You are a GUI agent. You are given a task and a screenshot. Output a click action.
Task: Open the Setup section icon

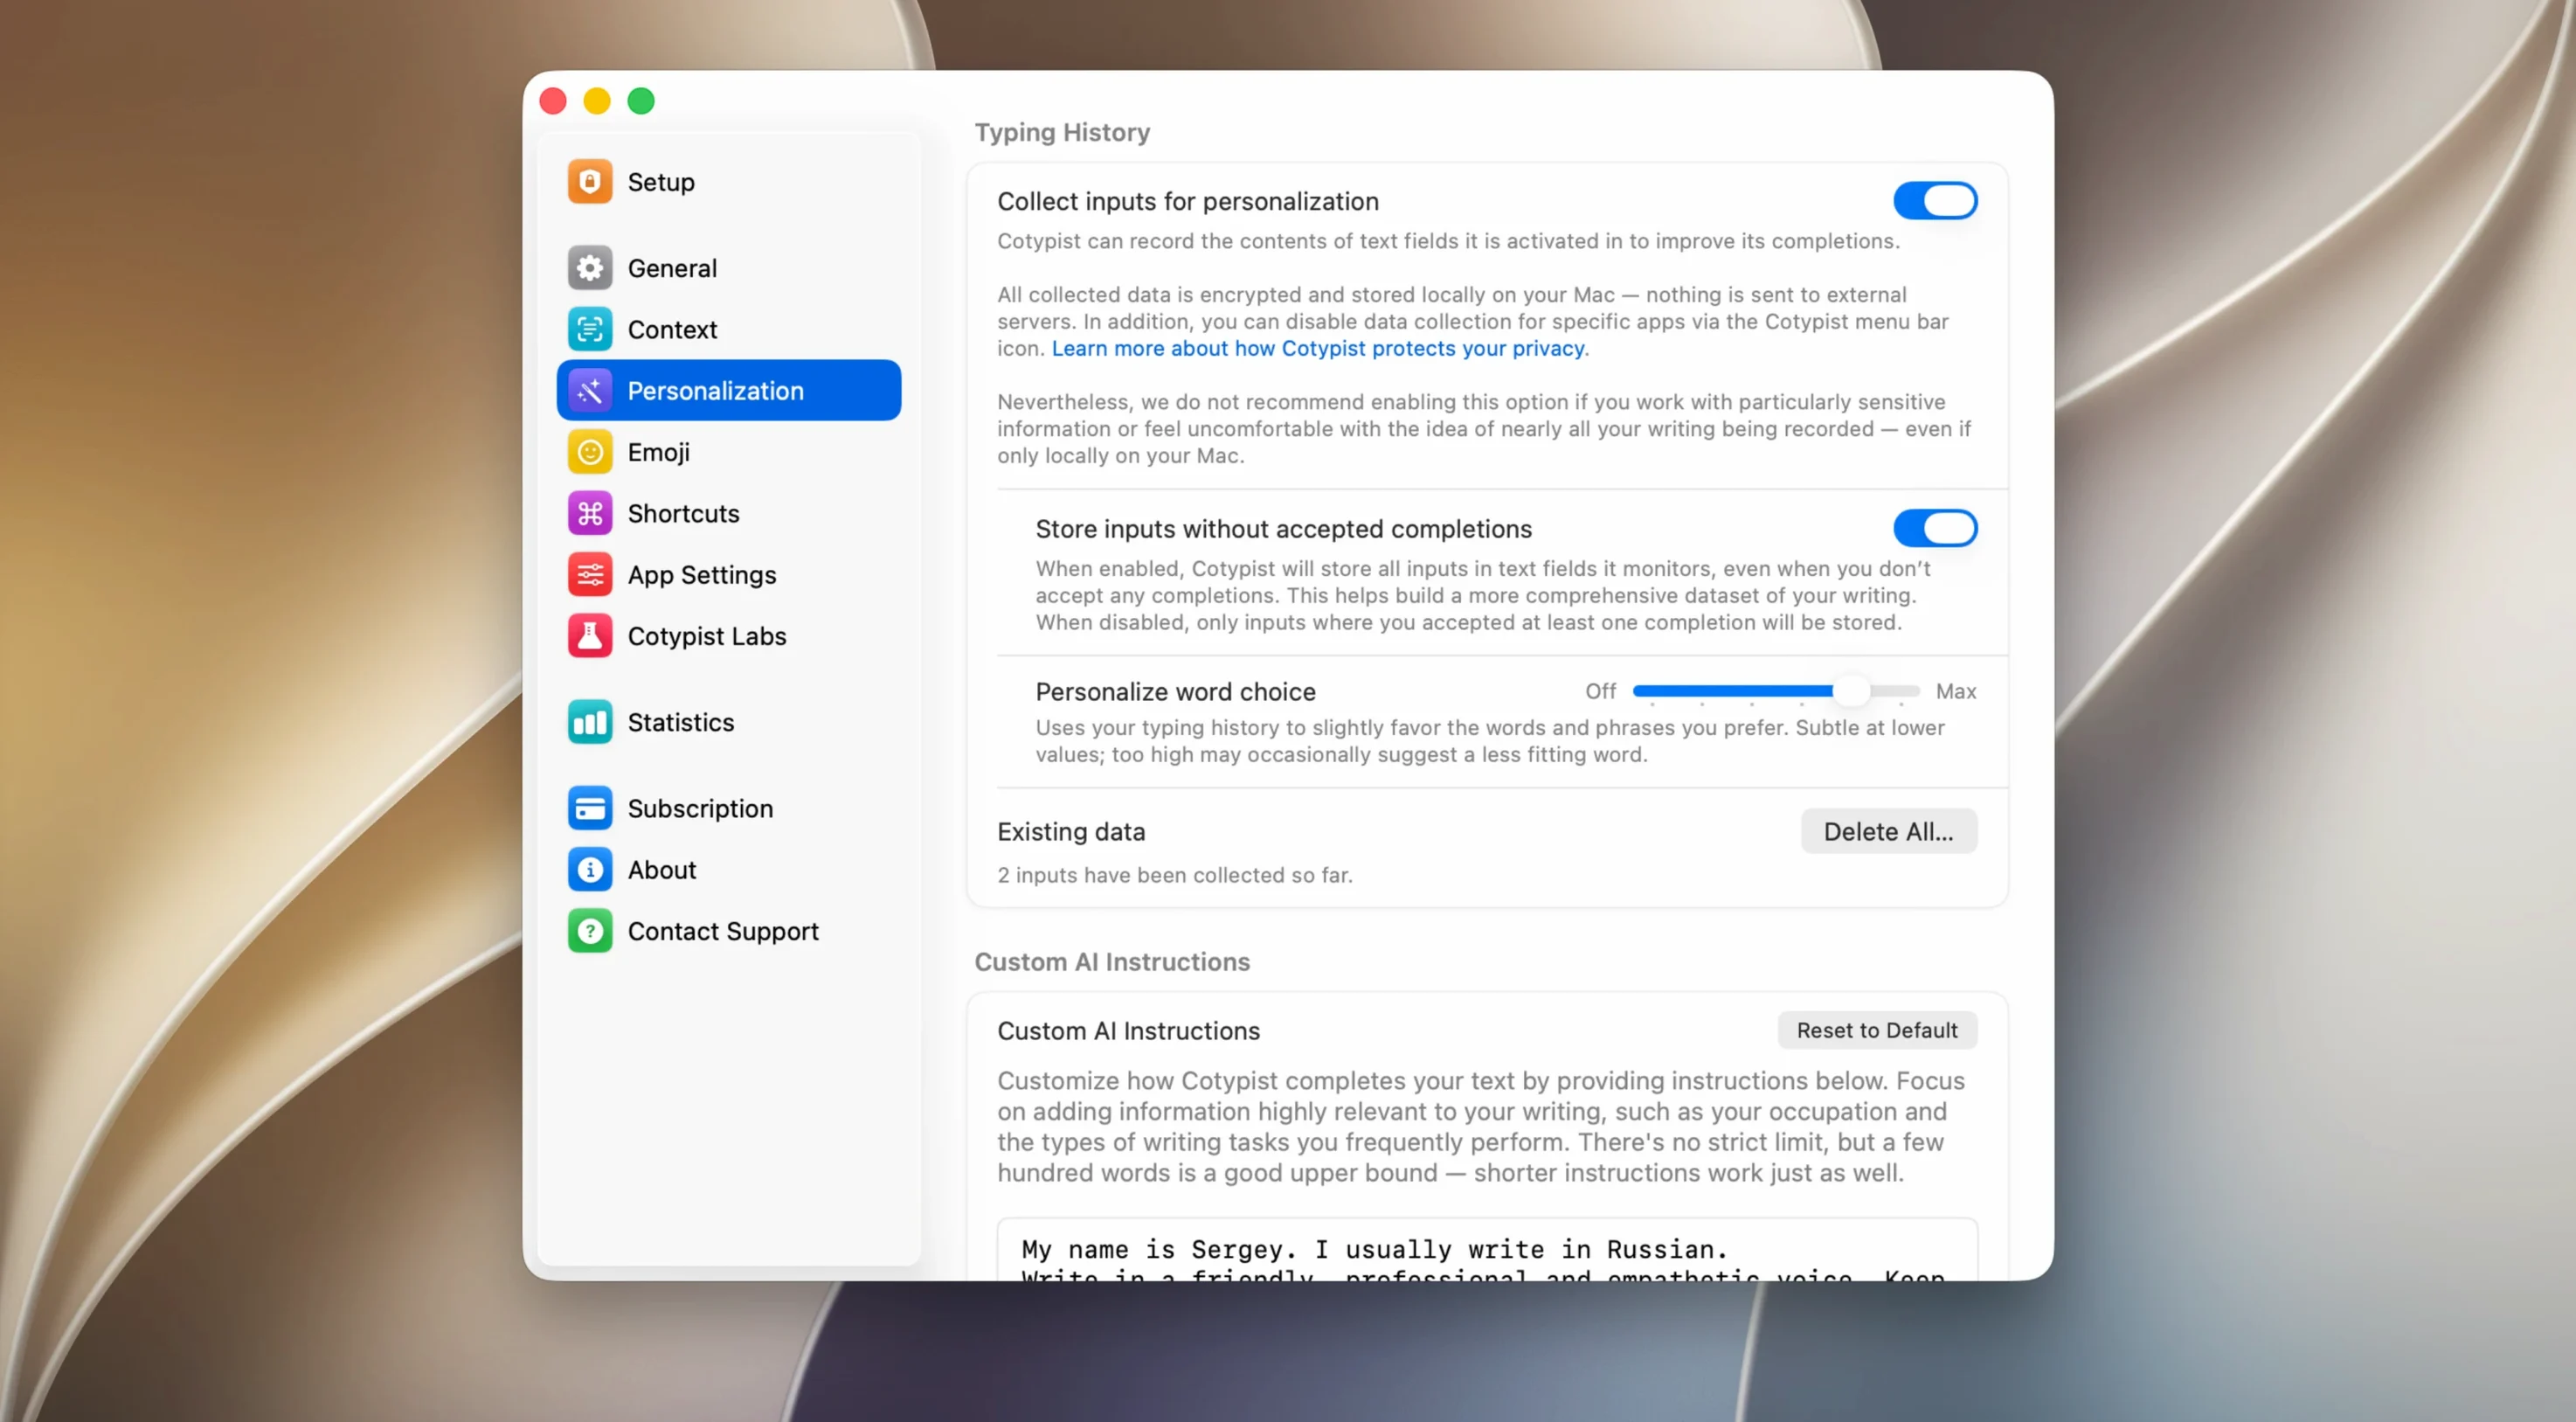pos(590,182)
